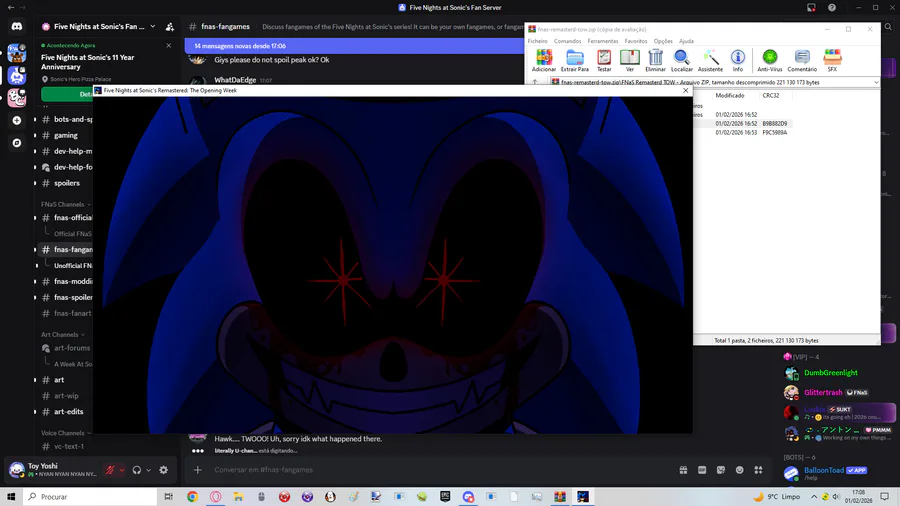Click the Localizar magnifier icon in WinRAR

click(681, 60)
